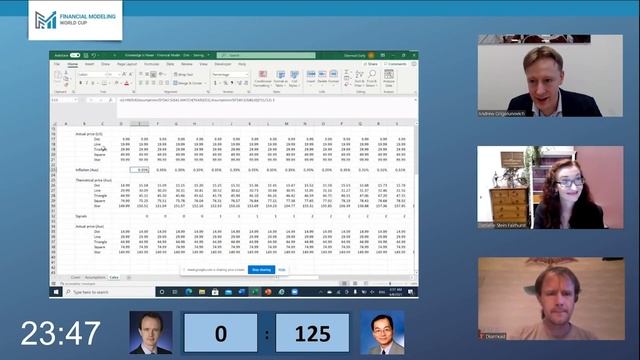Click the formula bar text

[197, 100]
